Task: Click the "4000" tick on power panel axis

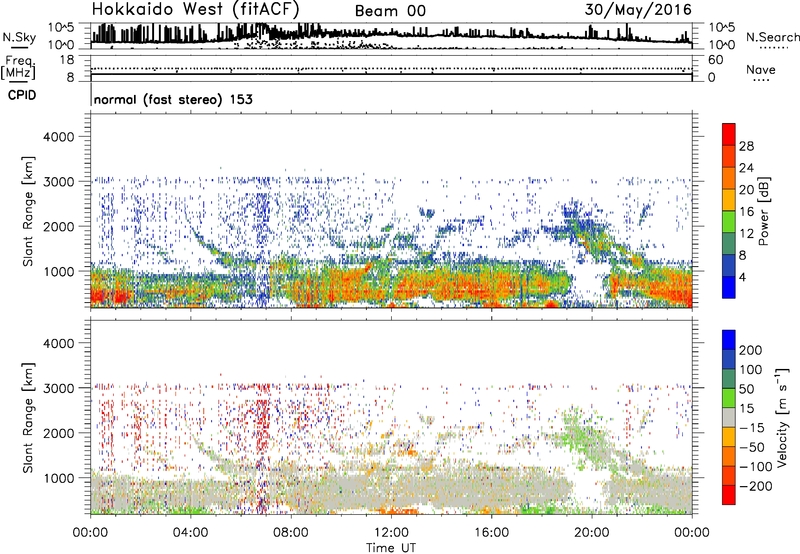Action: [58, 137]
